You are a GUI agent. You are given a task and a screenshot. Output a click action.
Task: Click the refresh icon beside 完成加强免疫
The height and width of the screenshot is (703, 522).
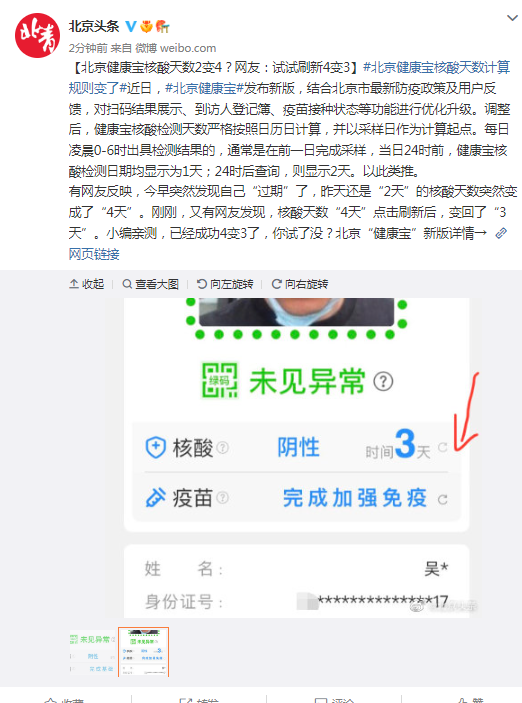pyautogui.click(x=443, y=499)
